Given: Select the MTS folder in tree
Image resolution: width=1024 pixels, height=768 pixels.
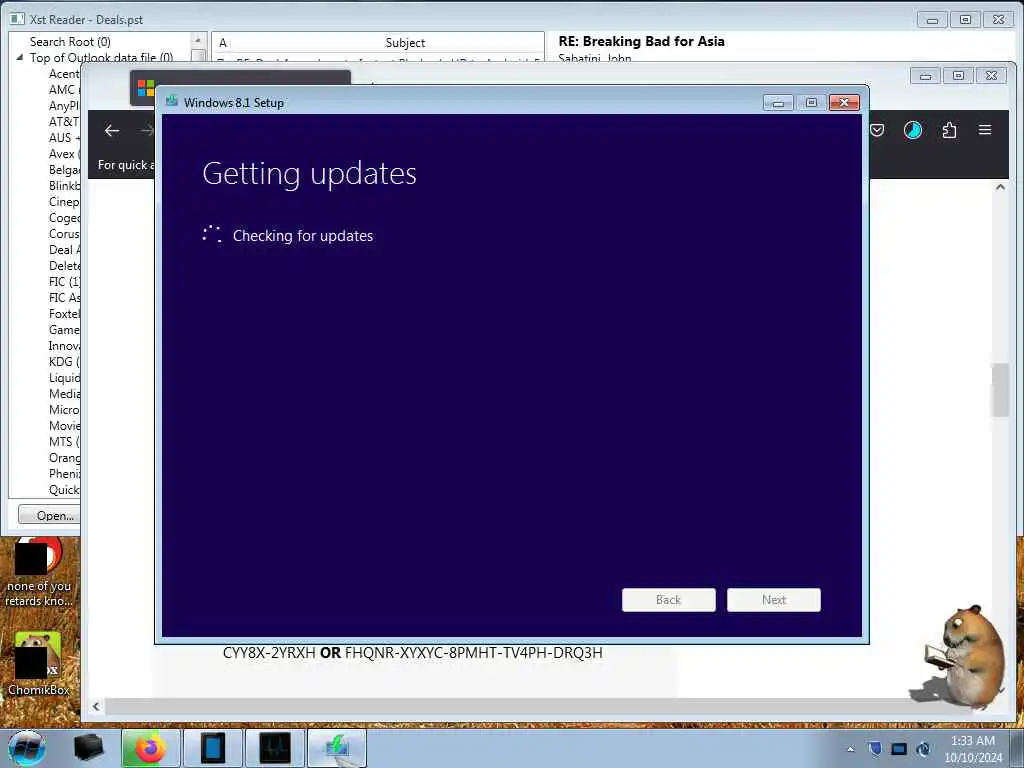Looking at the screenshot, I should point(63,441).
